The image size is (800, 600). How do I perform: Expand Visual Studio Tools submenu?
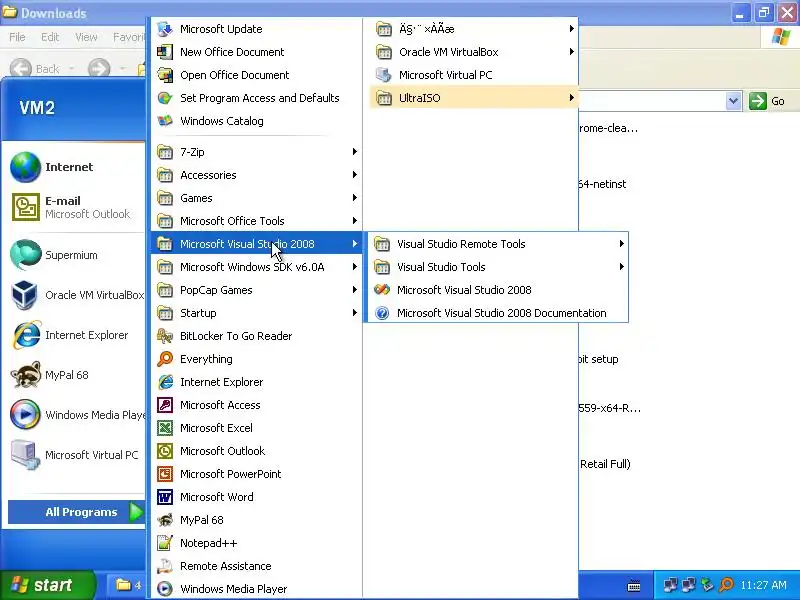[x=497, y=267]
